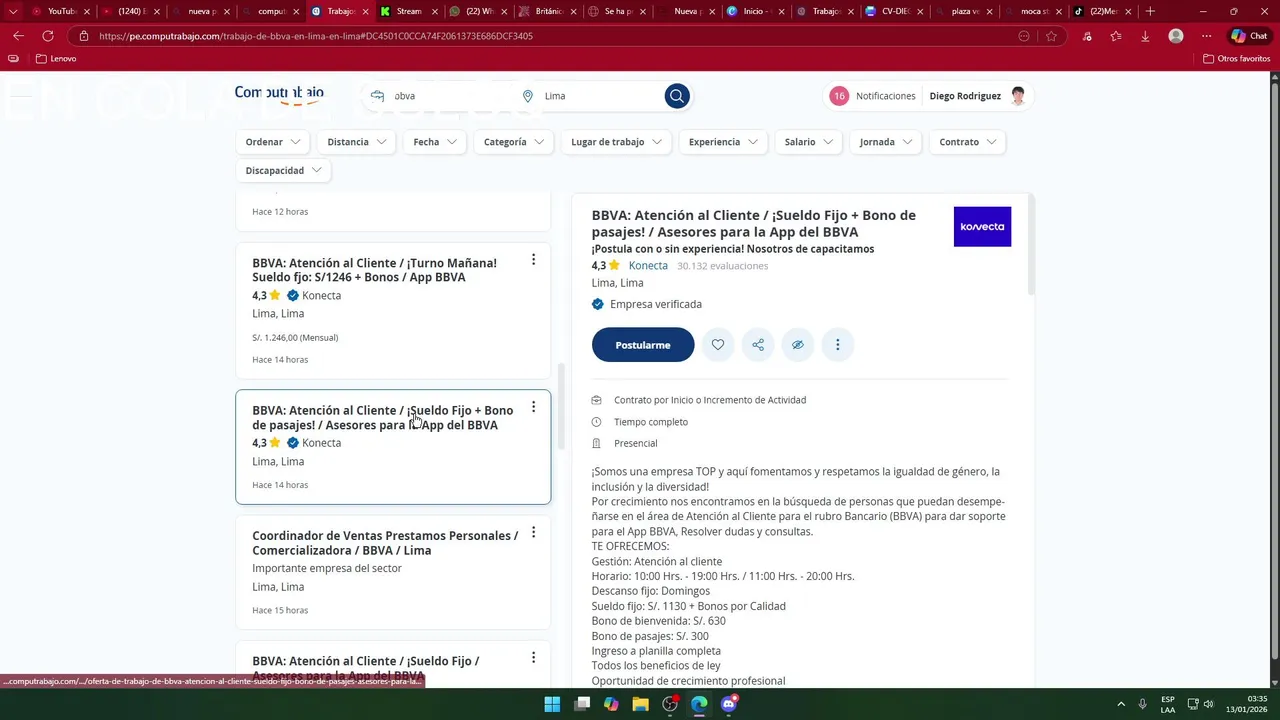Image resolution: width=1280 pixels, height=720 pixels.
Task: Open more options dots beside Postularme
Action: coord(838,345)
